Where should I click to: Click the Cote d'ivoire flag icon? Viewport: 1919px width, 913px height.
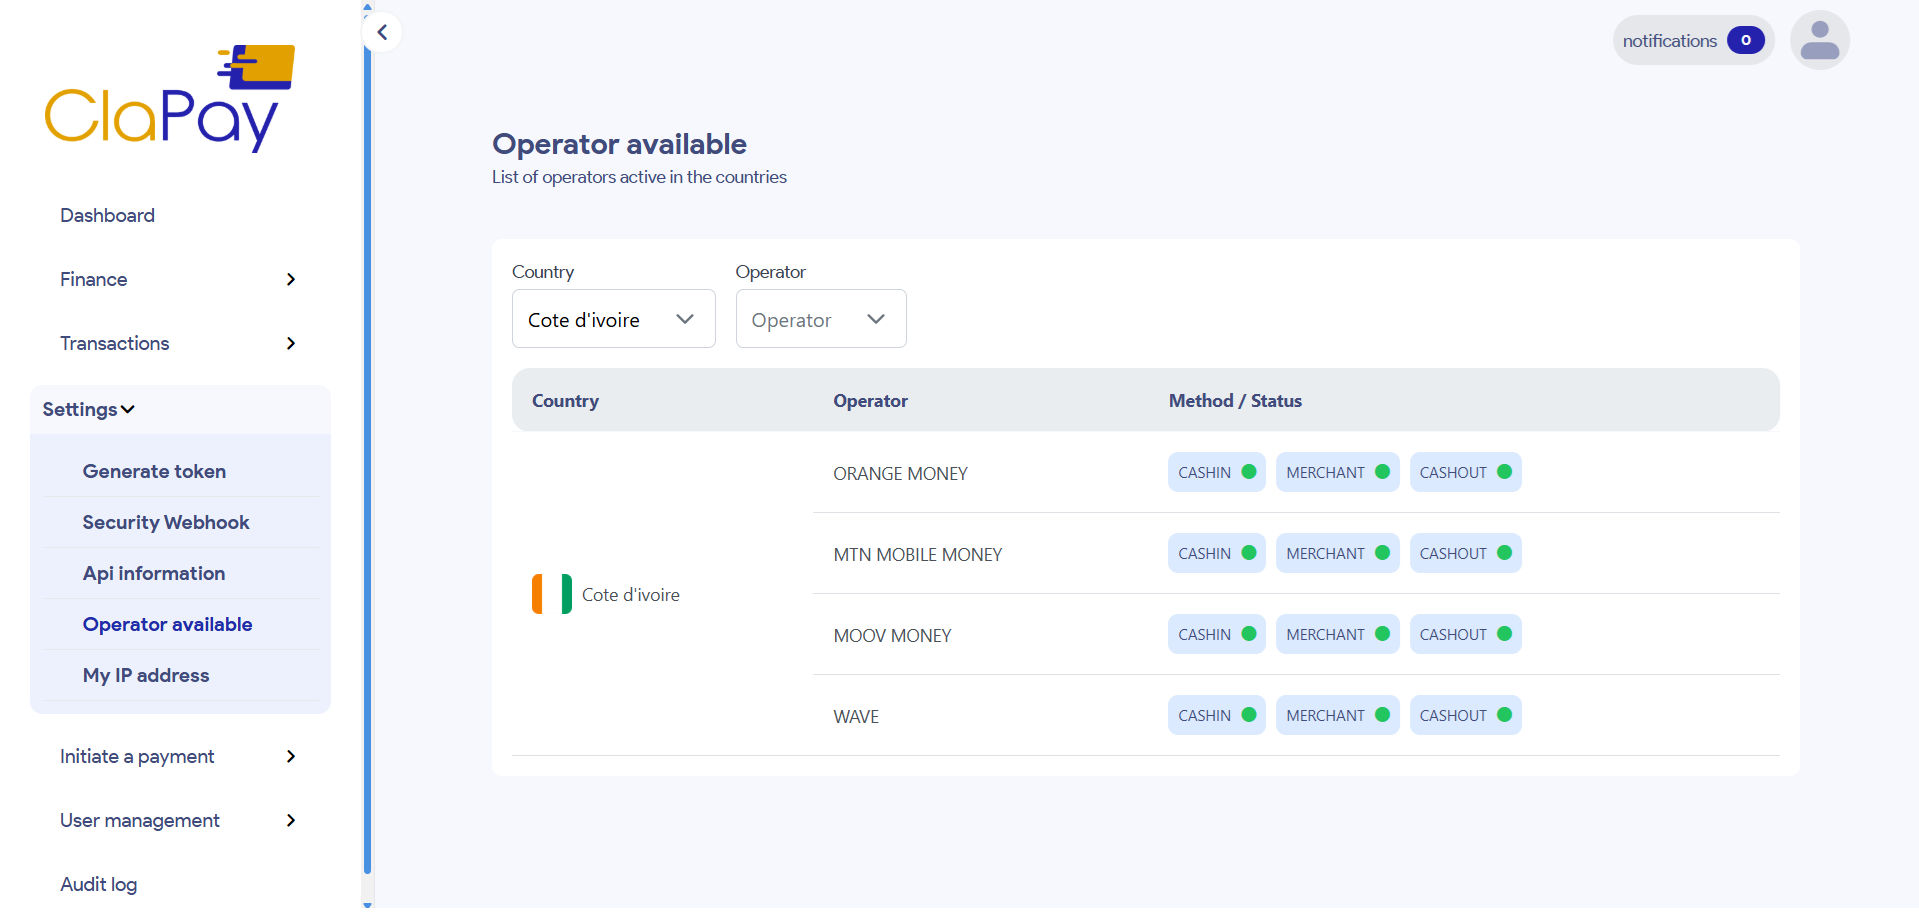(x=550, y=593)
